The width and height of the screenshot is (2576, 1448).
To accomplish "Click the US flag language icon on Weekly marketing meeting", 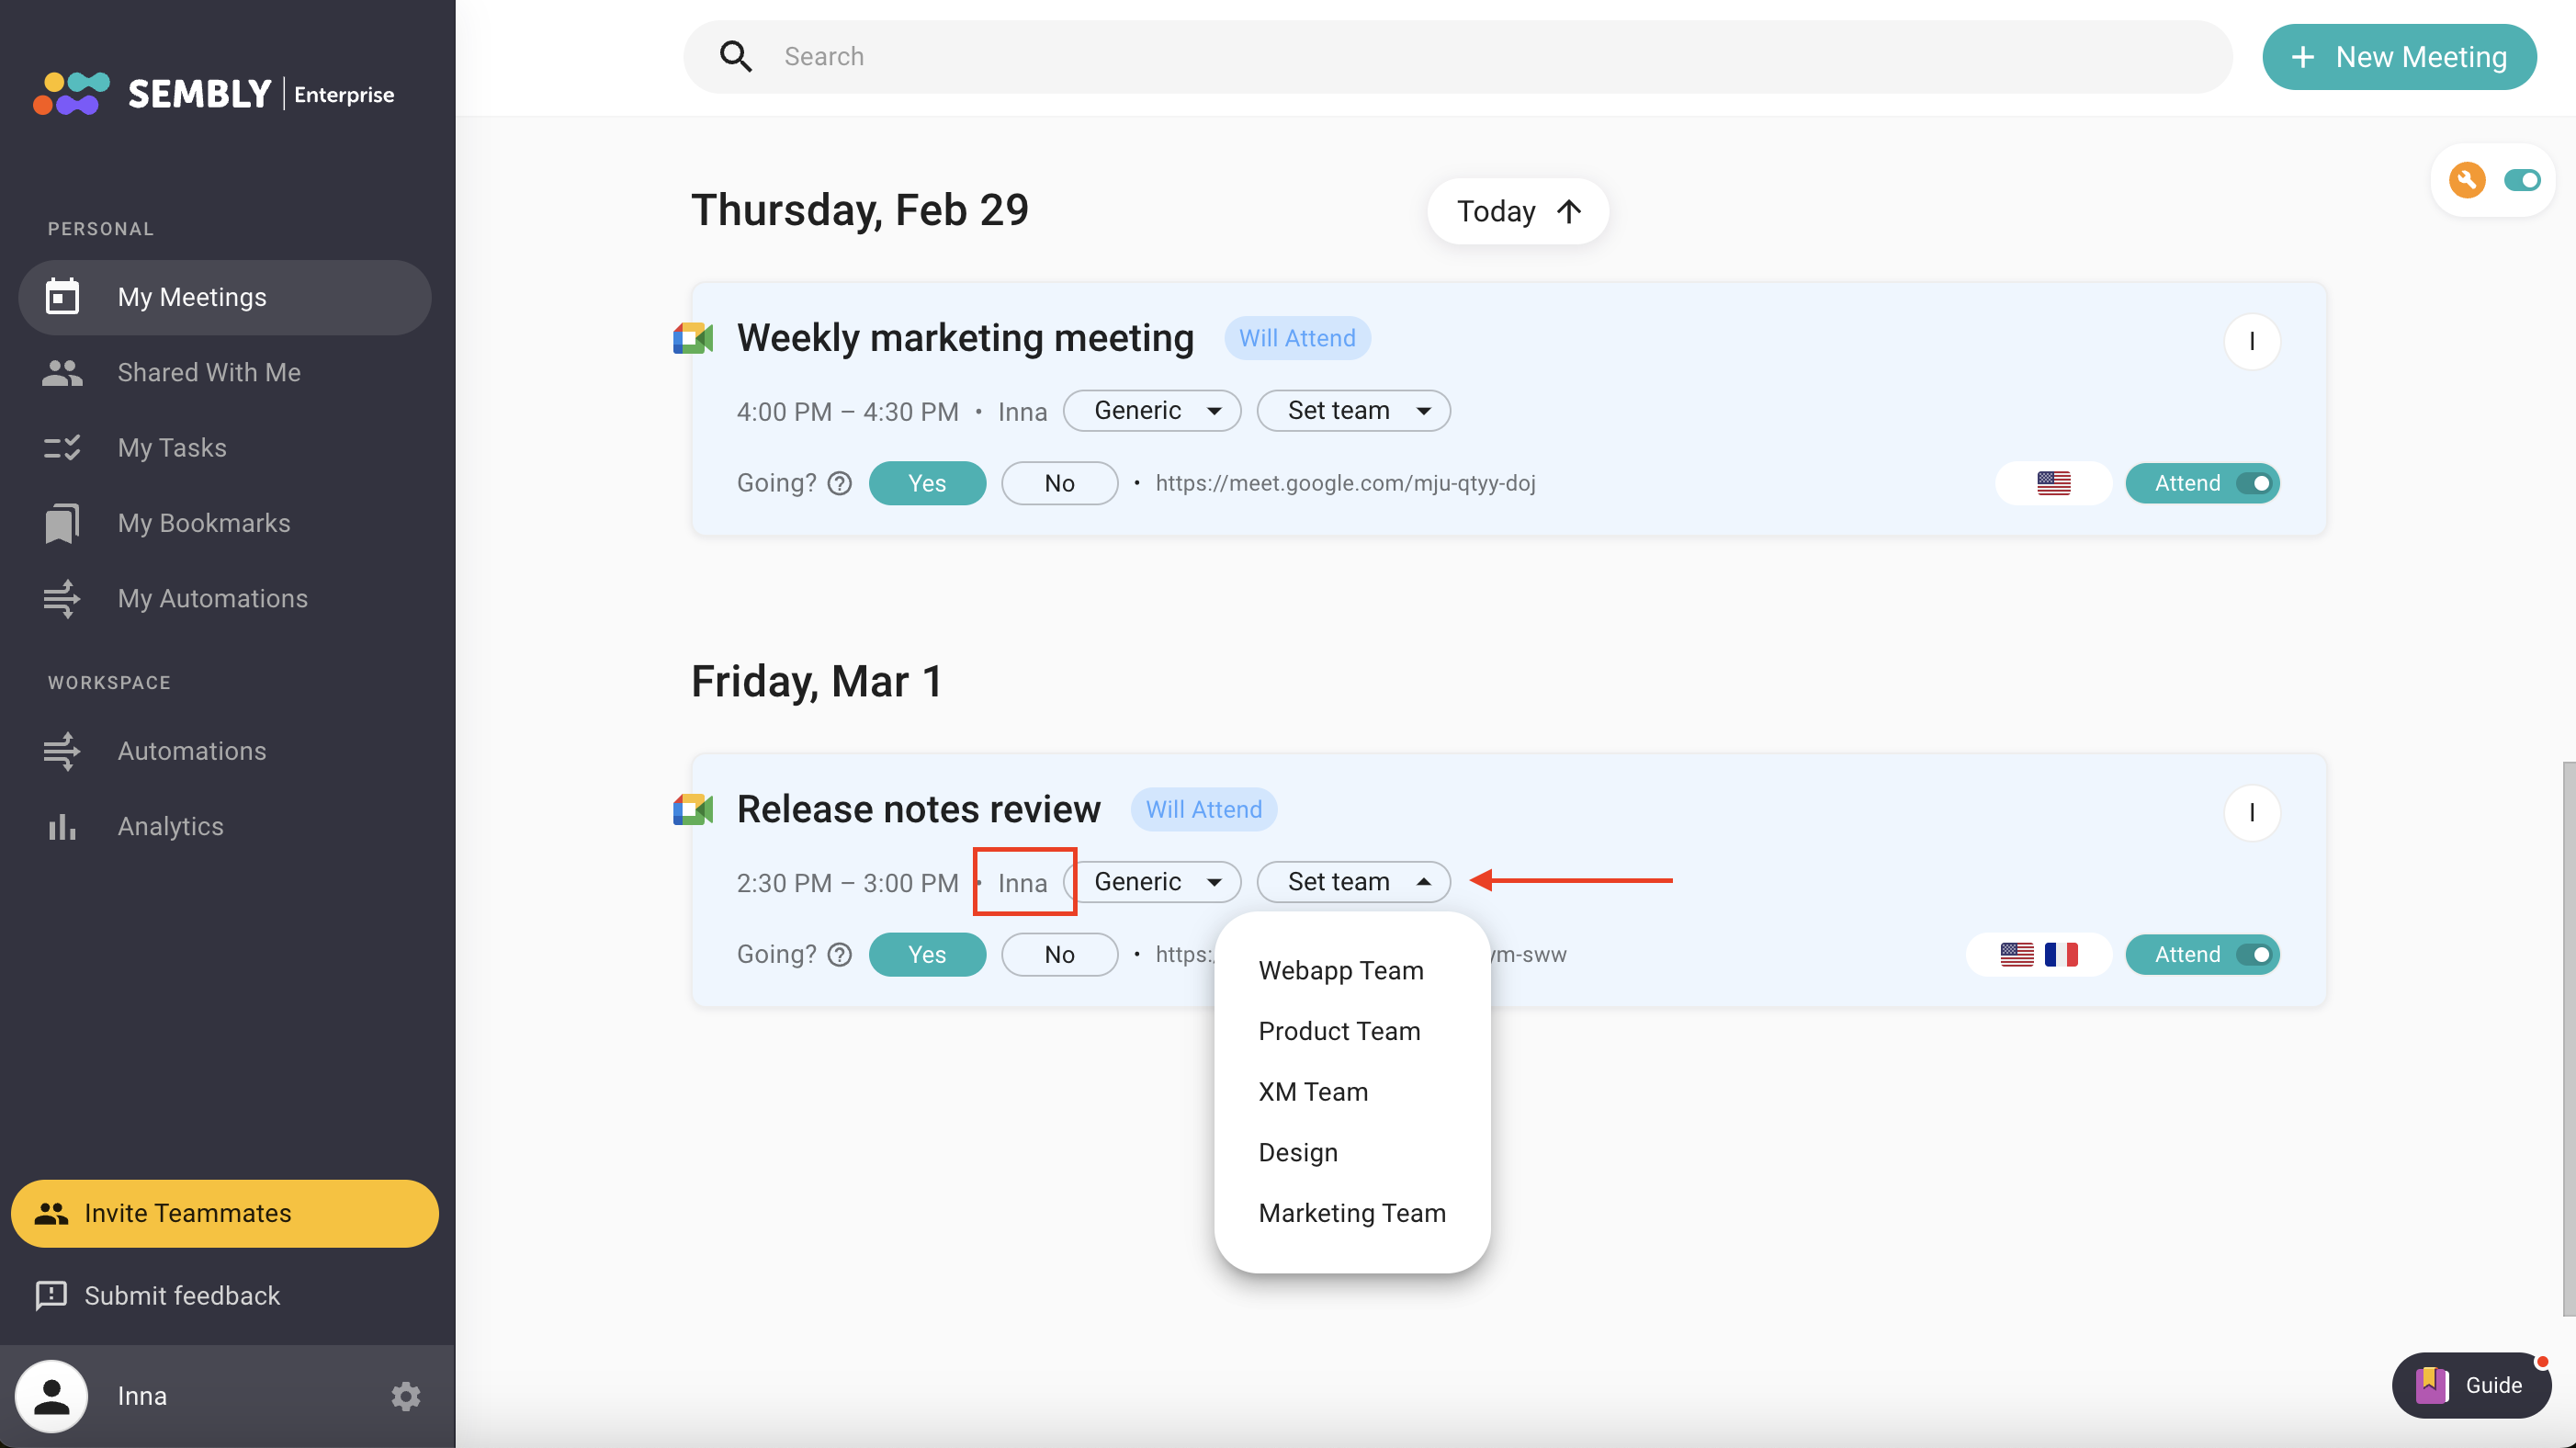I will pyautogui.click(x=2053, y=483).
